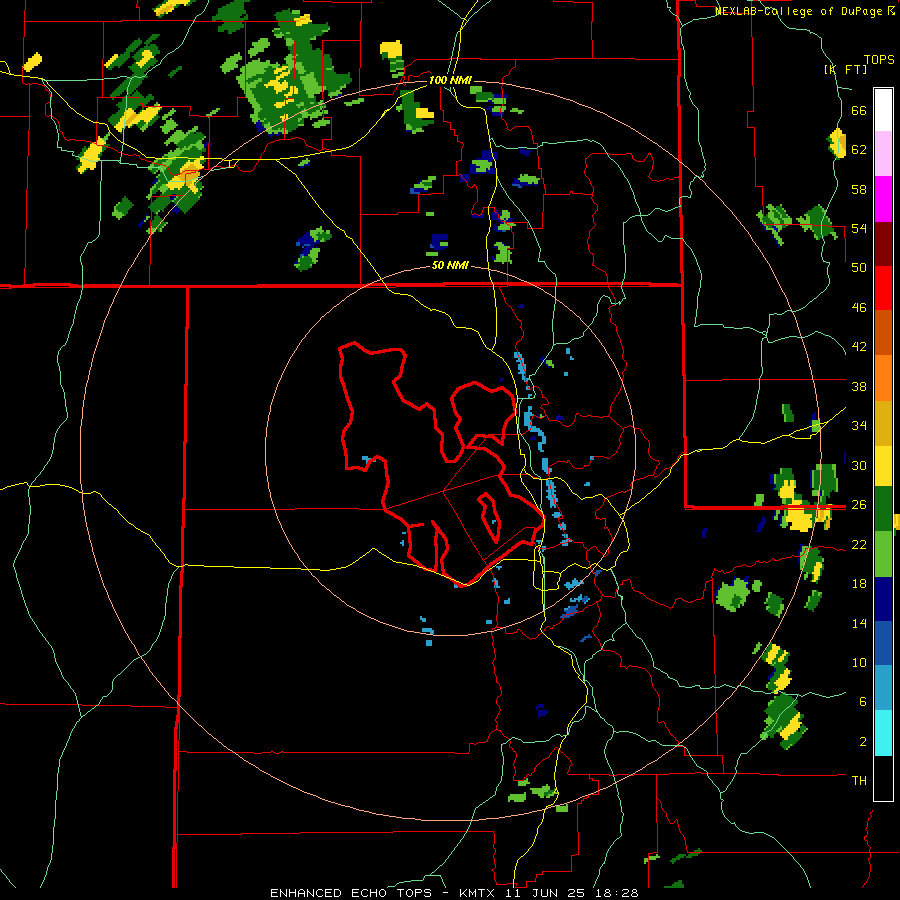Click the 18 value on the legend scale
The image size is (900, 900).
[x=859, y=584]
